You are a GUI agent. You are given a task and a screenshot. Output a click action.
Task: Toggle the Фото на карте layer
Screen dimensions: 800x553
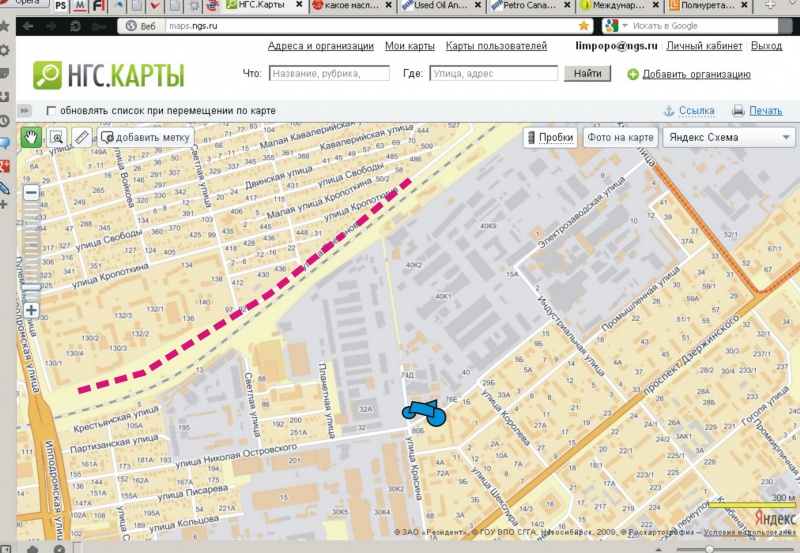pyautogui.click(x=620, y=138)
